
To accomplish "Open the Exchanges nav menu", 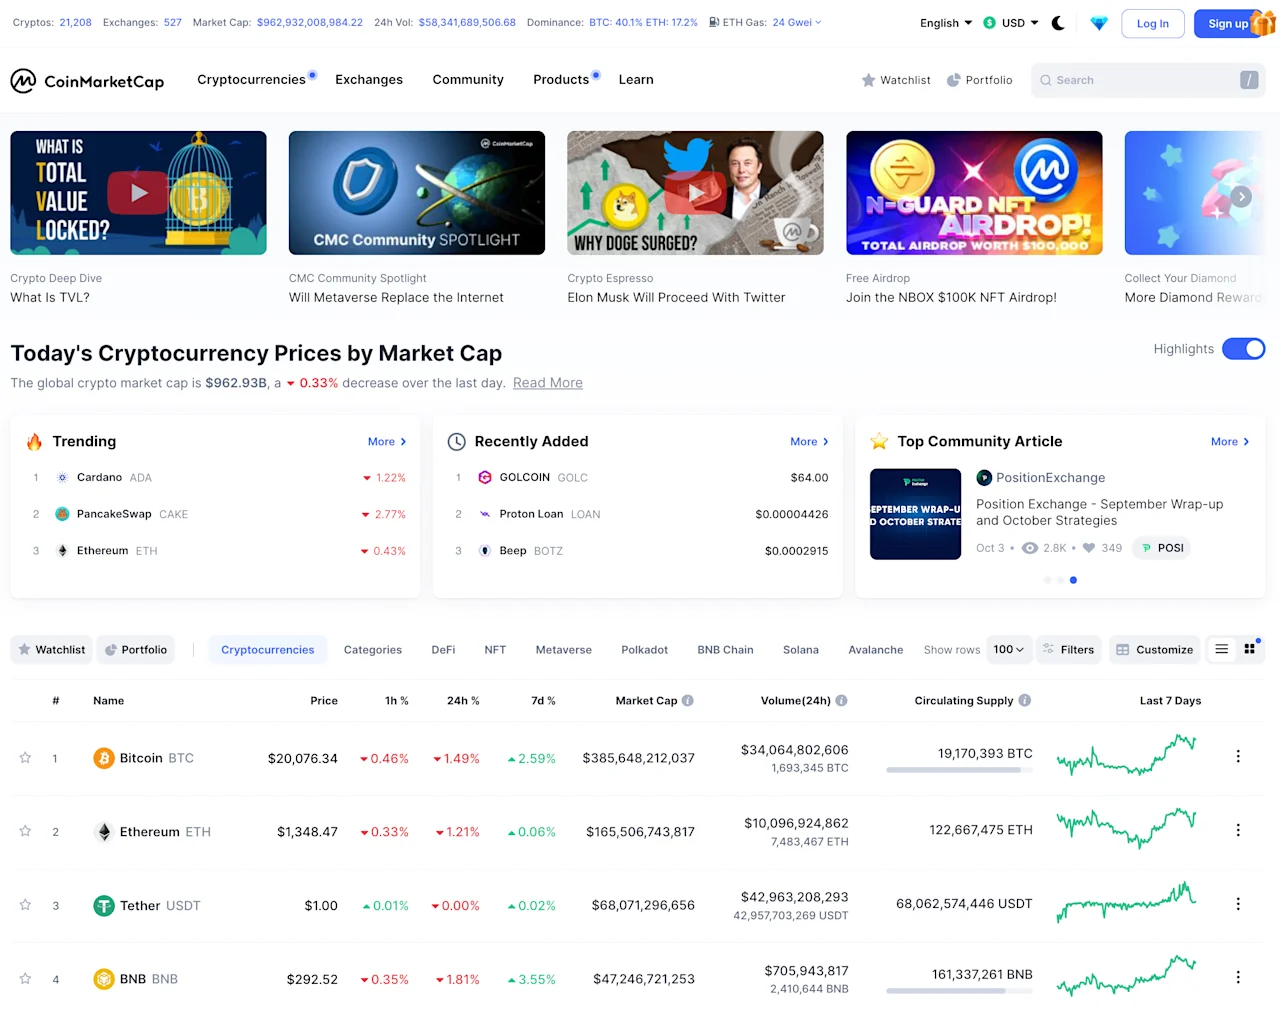I will pos(369,80).
